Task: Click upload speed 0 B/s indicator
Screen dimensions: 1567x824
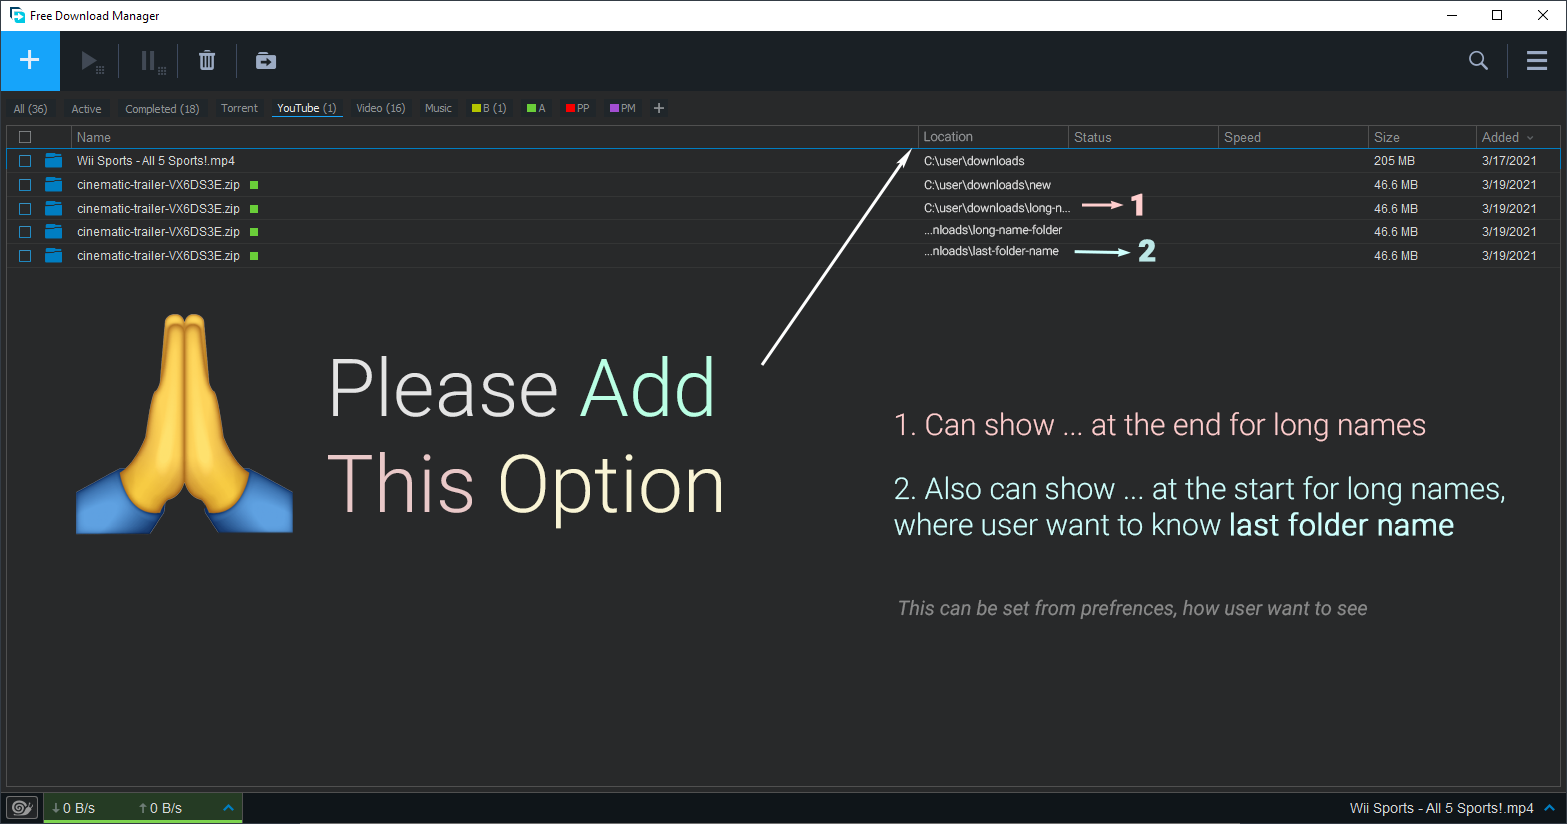Action: pyautogui.click(x=161, y=808)
